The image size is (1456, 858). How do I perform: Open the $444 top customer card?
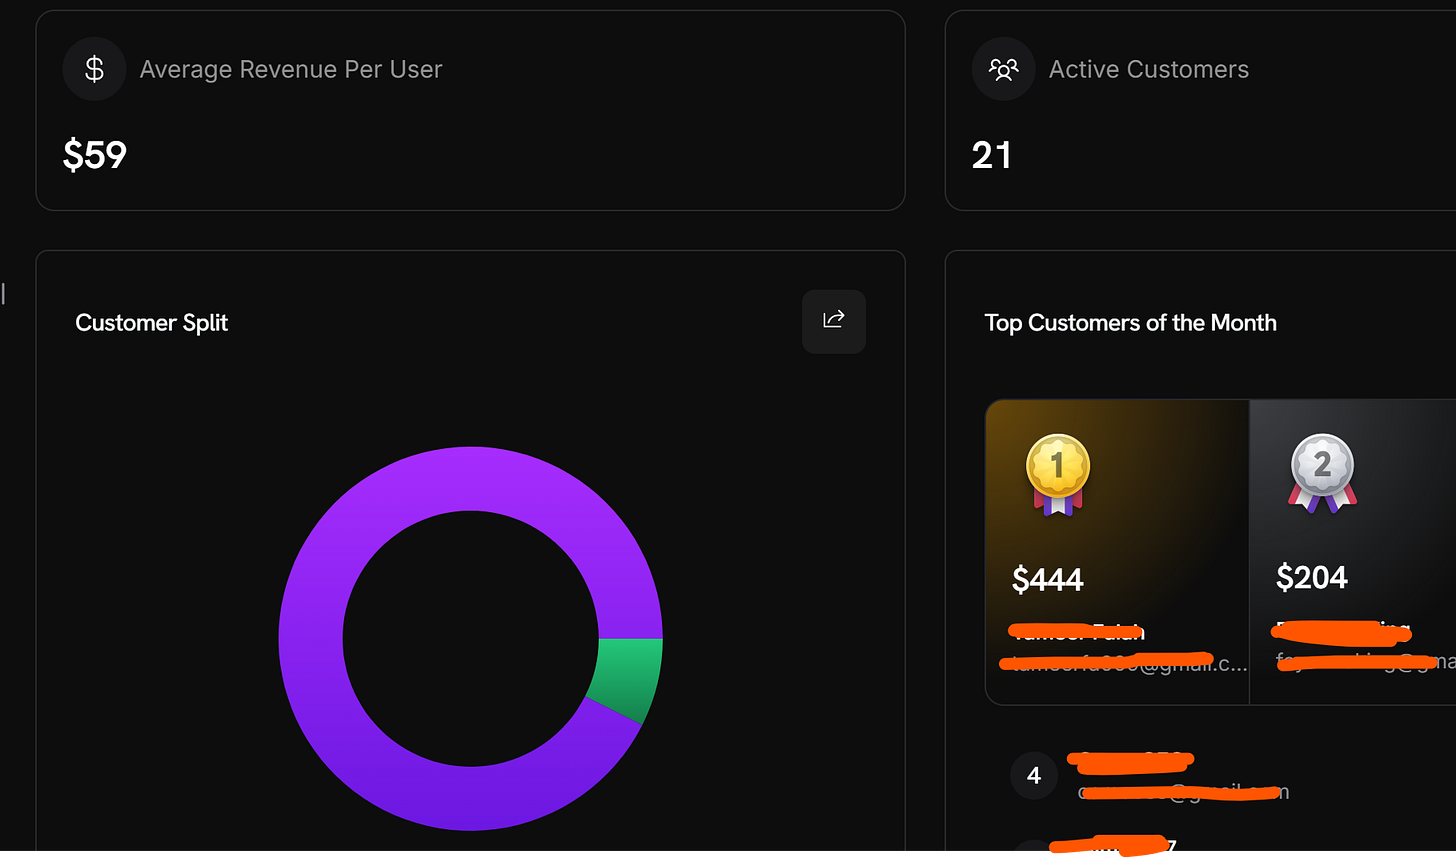1117,552
